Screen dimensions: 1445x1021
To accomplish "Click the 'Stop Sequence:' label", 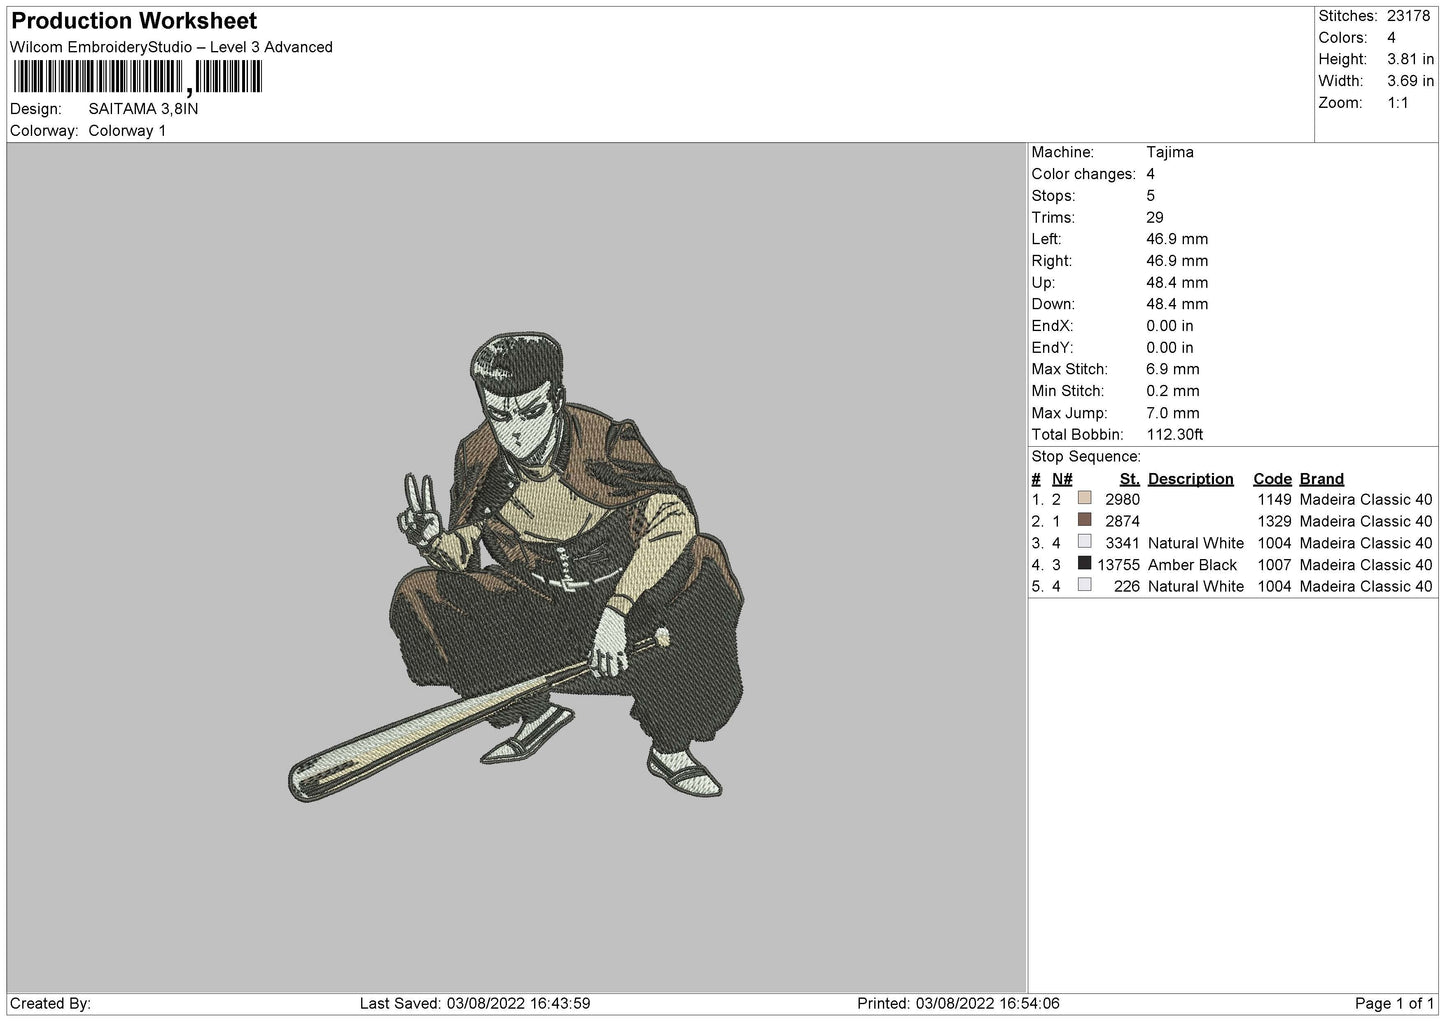I will 1086,457.
